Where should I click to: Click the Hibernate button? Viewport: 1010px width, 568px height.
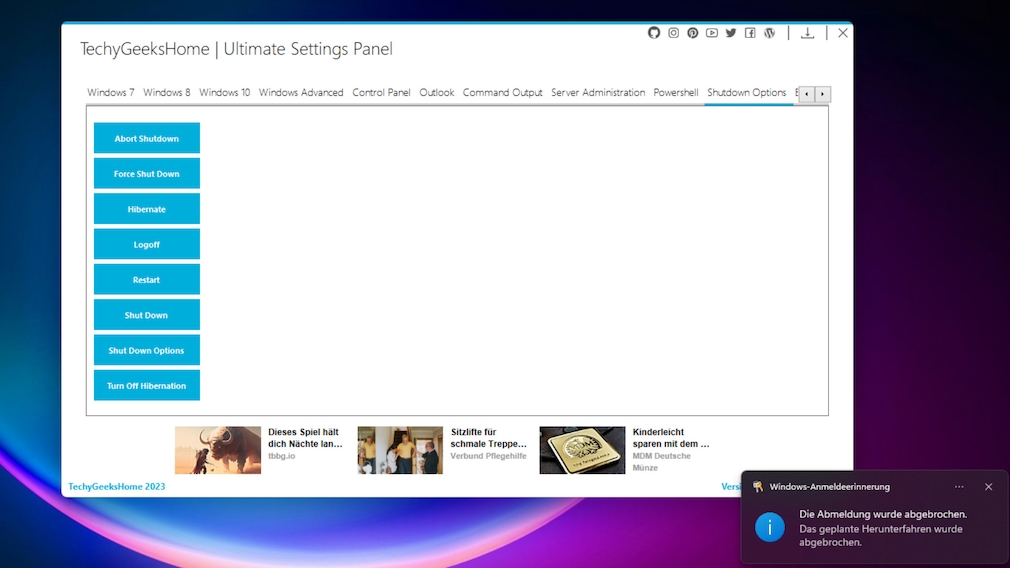147,209
